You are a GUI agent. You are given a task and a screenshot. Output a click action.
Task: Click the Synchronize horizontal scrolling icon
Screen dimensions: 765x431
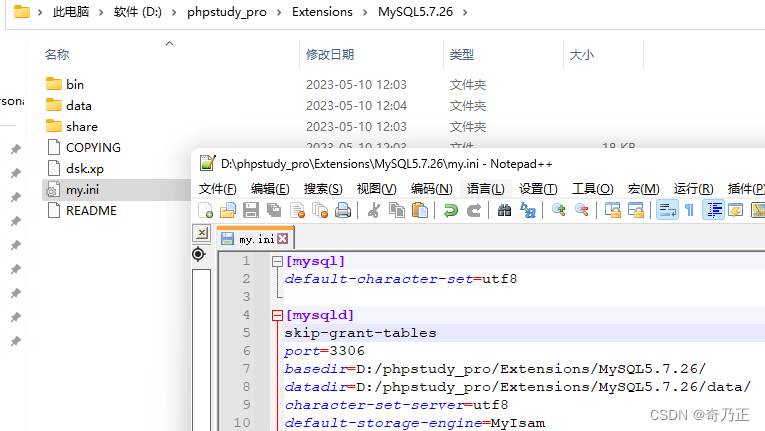(636, 210)
